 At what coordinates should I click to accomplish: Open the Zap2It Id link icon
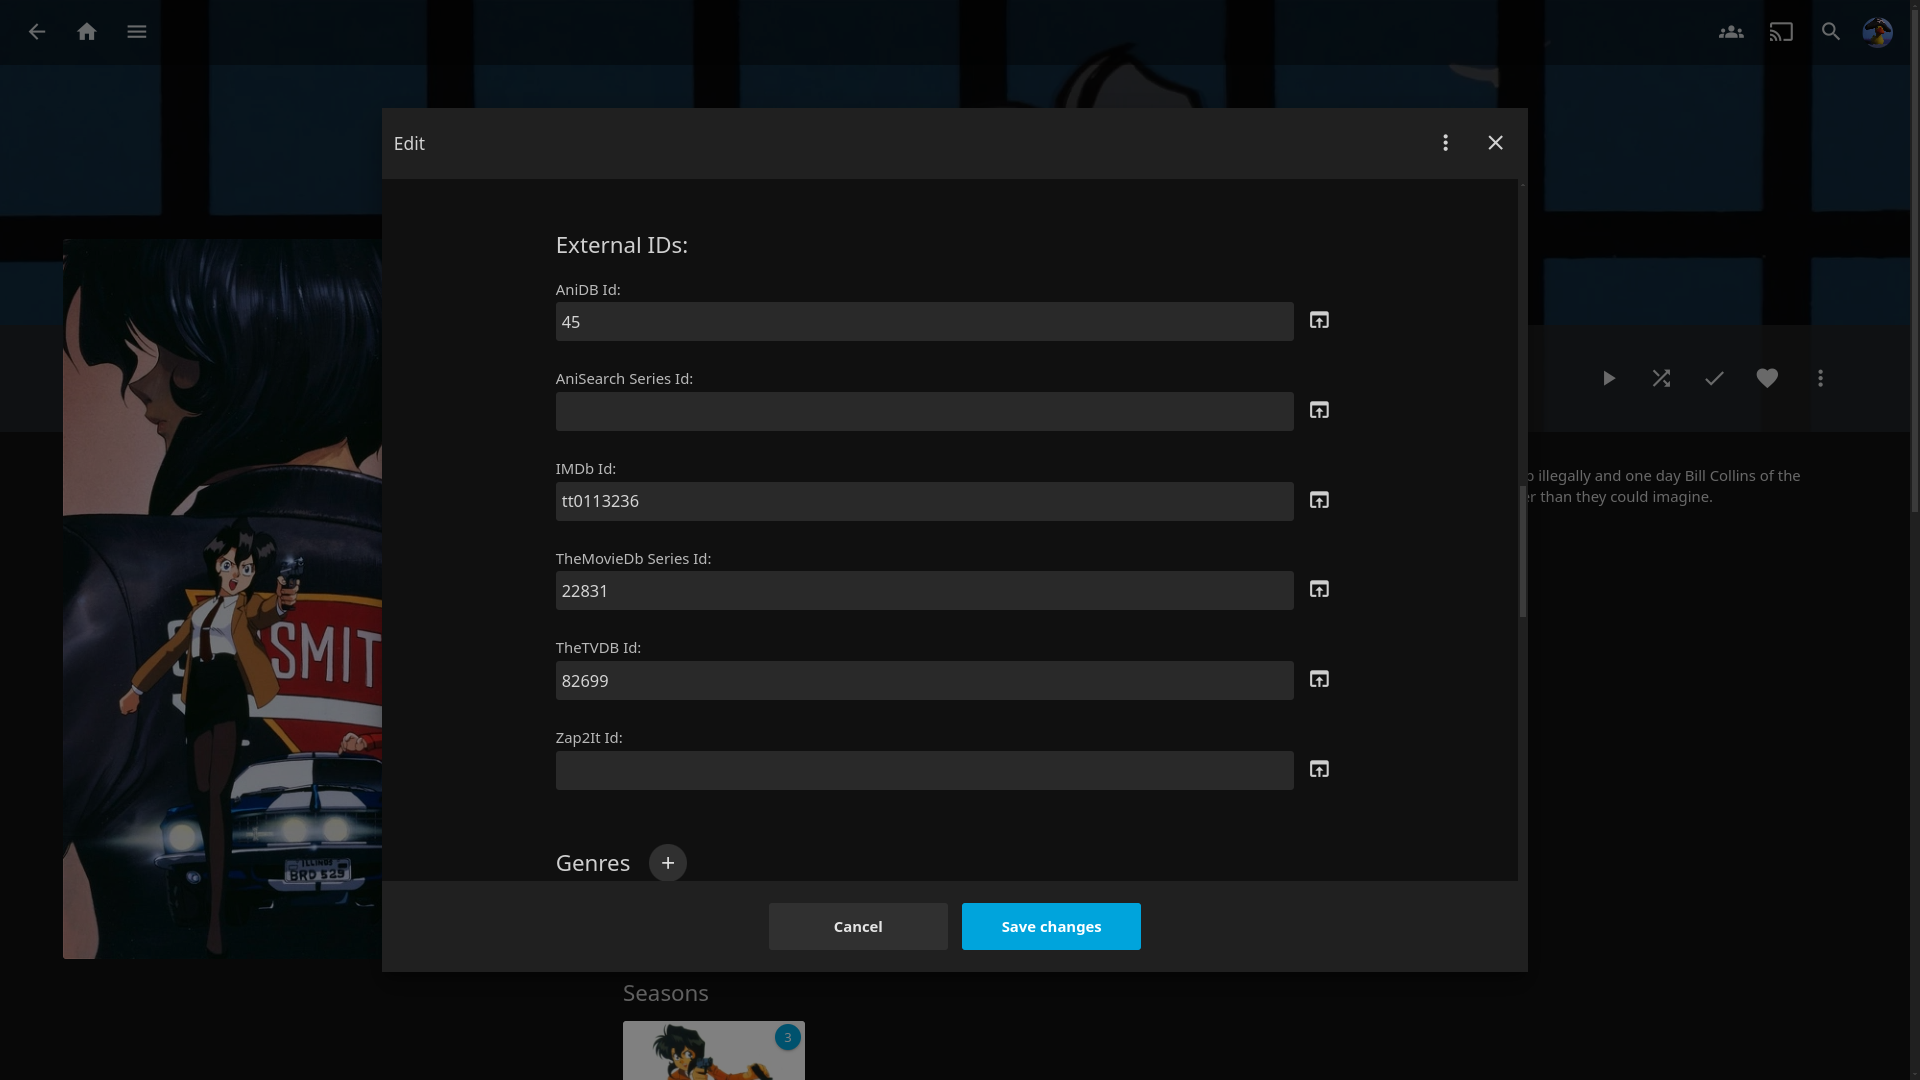[1319, 769]
